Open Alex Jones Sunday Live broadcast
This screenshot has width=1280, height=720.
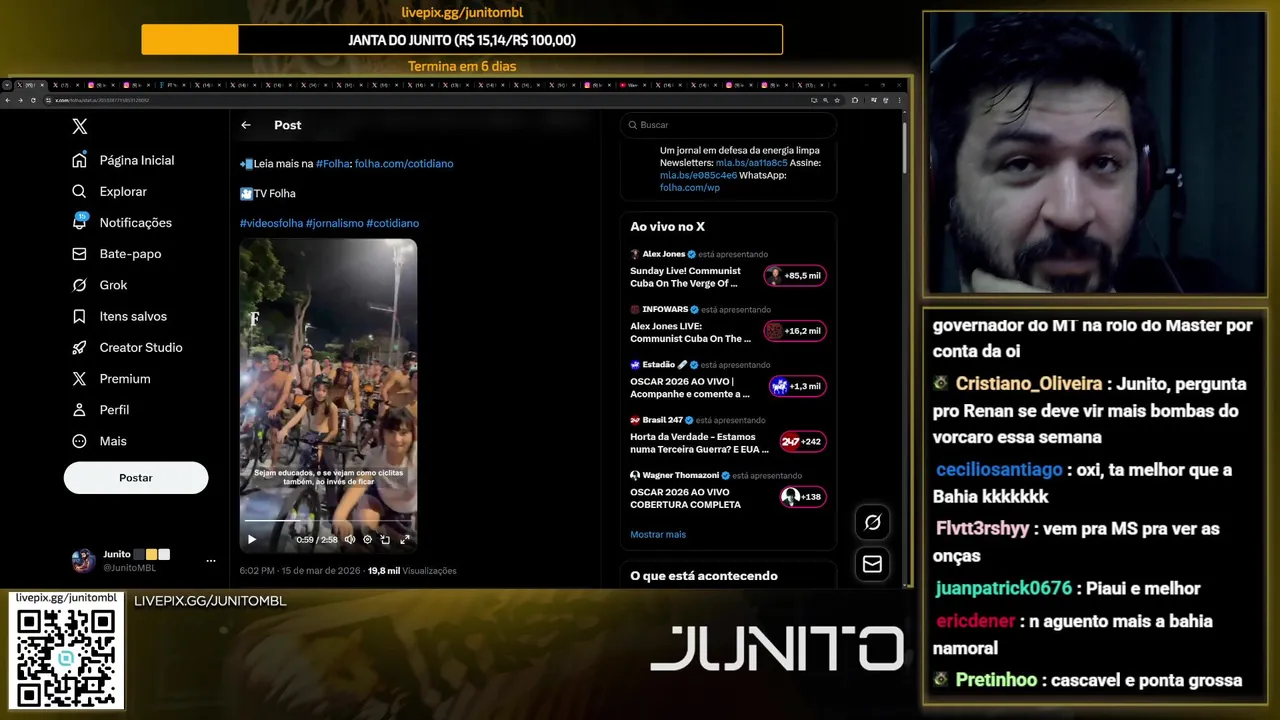click(x=686, y=277)
